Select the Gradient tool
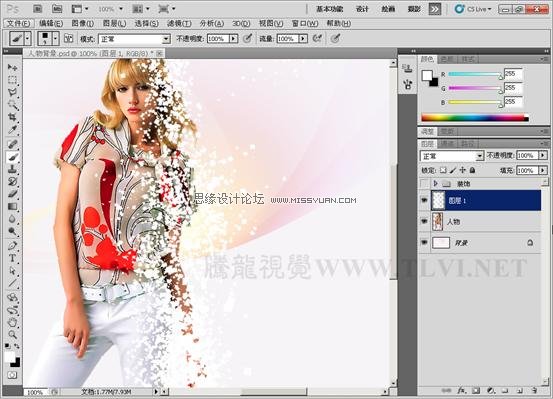This screenshot has width=553, height=399. 13,206
